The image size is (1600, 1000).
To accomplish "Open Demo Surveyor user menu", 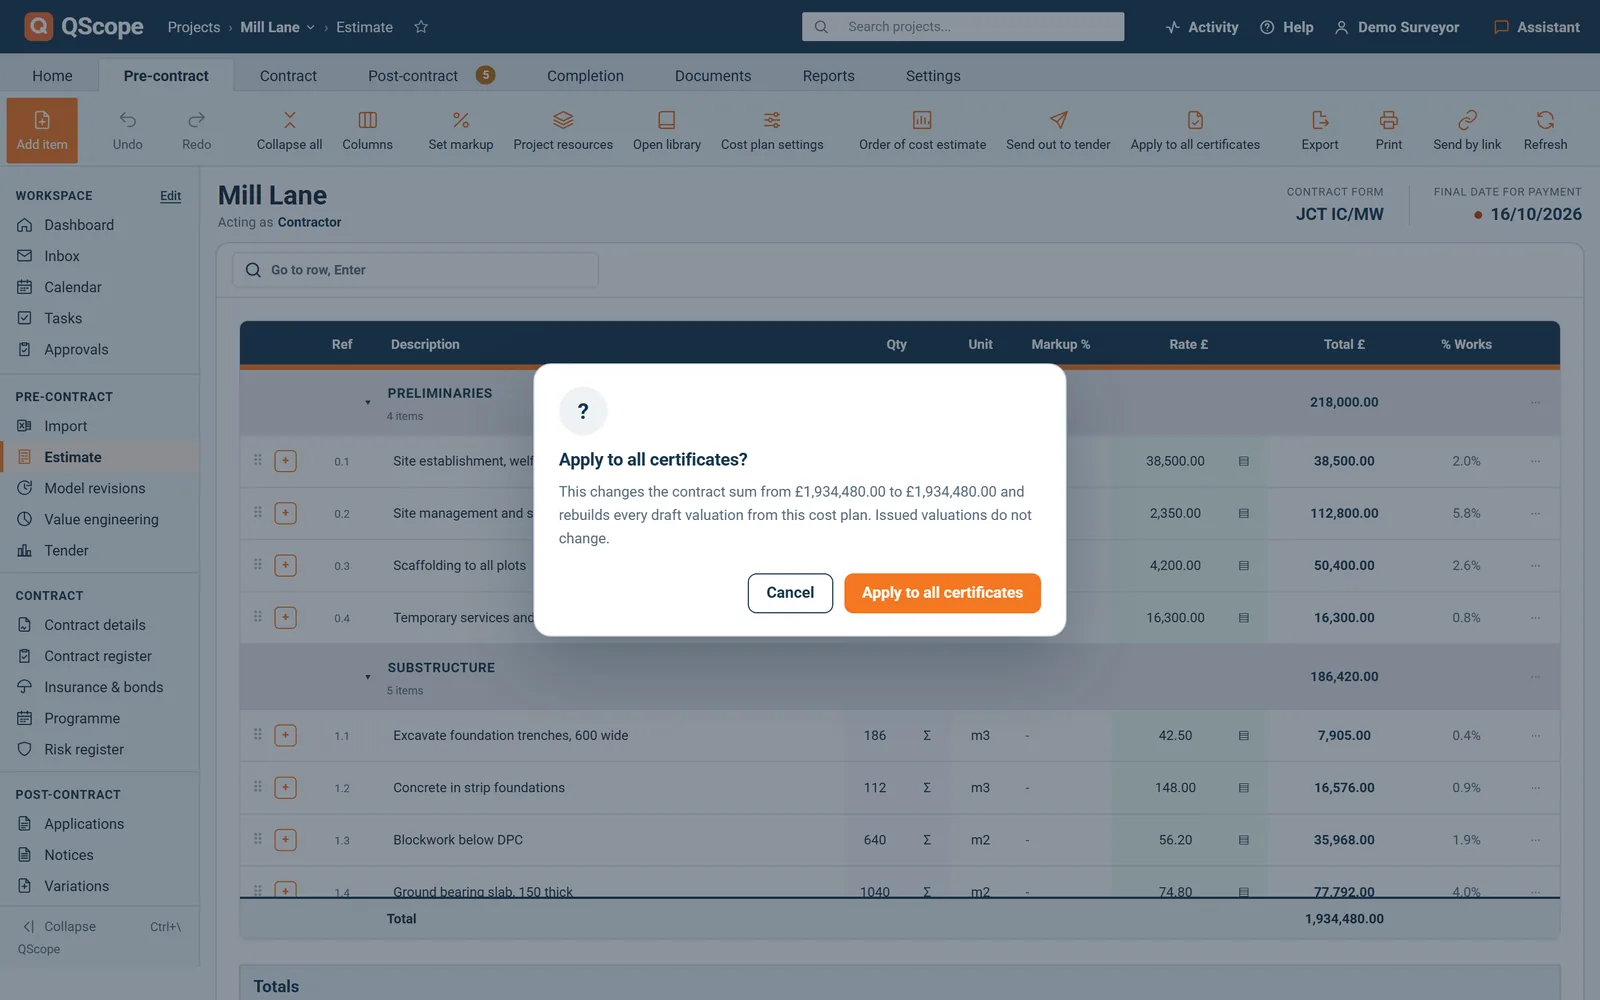I will (x=1397, y=27).
